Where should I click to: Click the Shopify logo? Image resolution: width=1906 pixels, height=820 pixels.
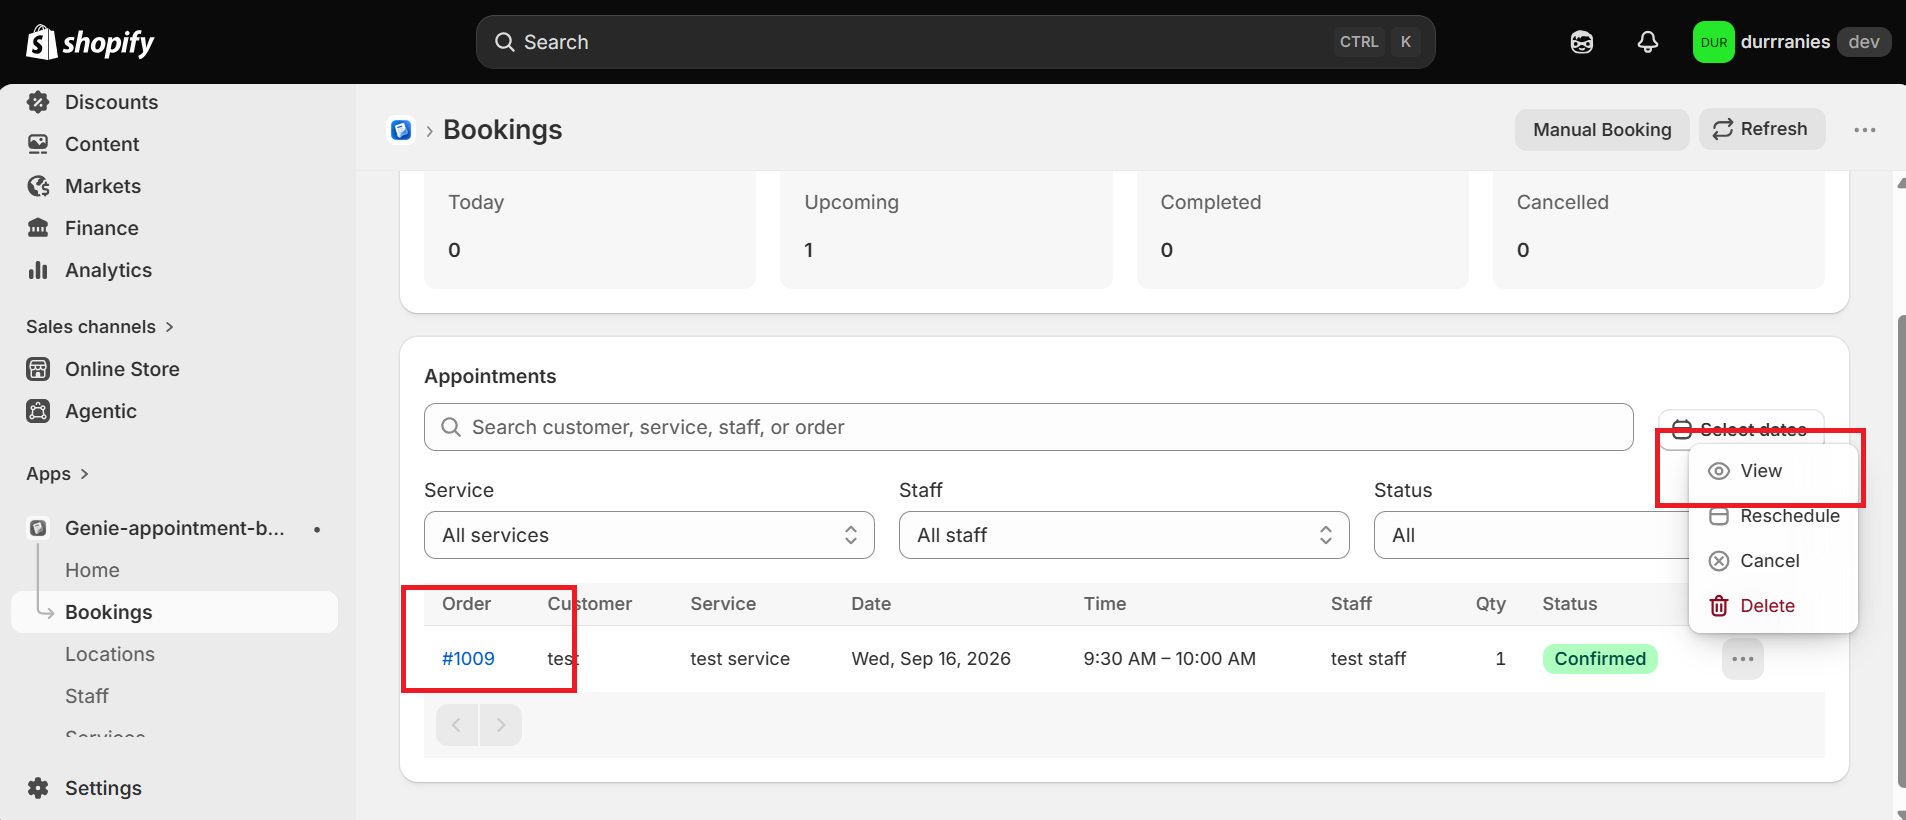tap(90, 42)
